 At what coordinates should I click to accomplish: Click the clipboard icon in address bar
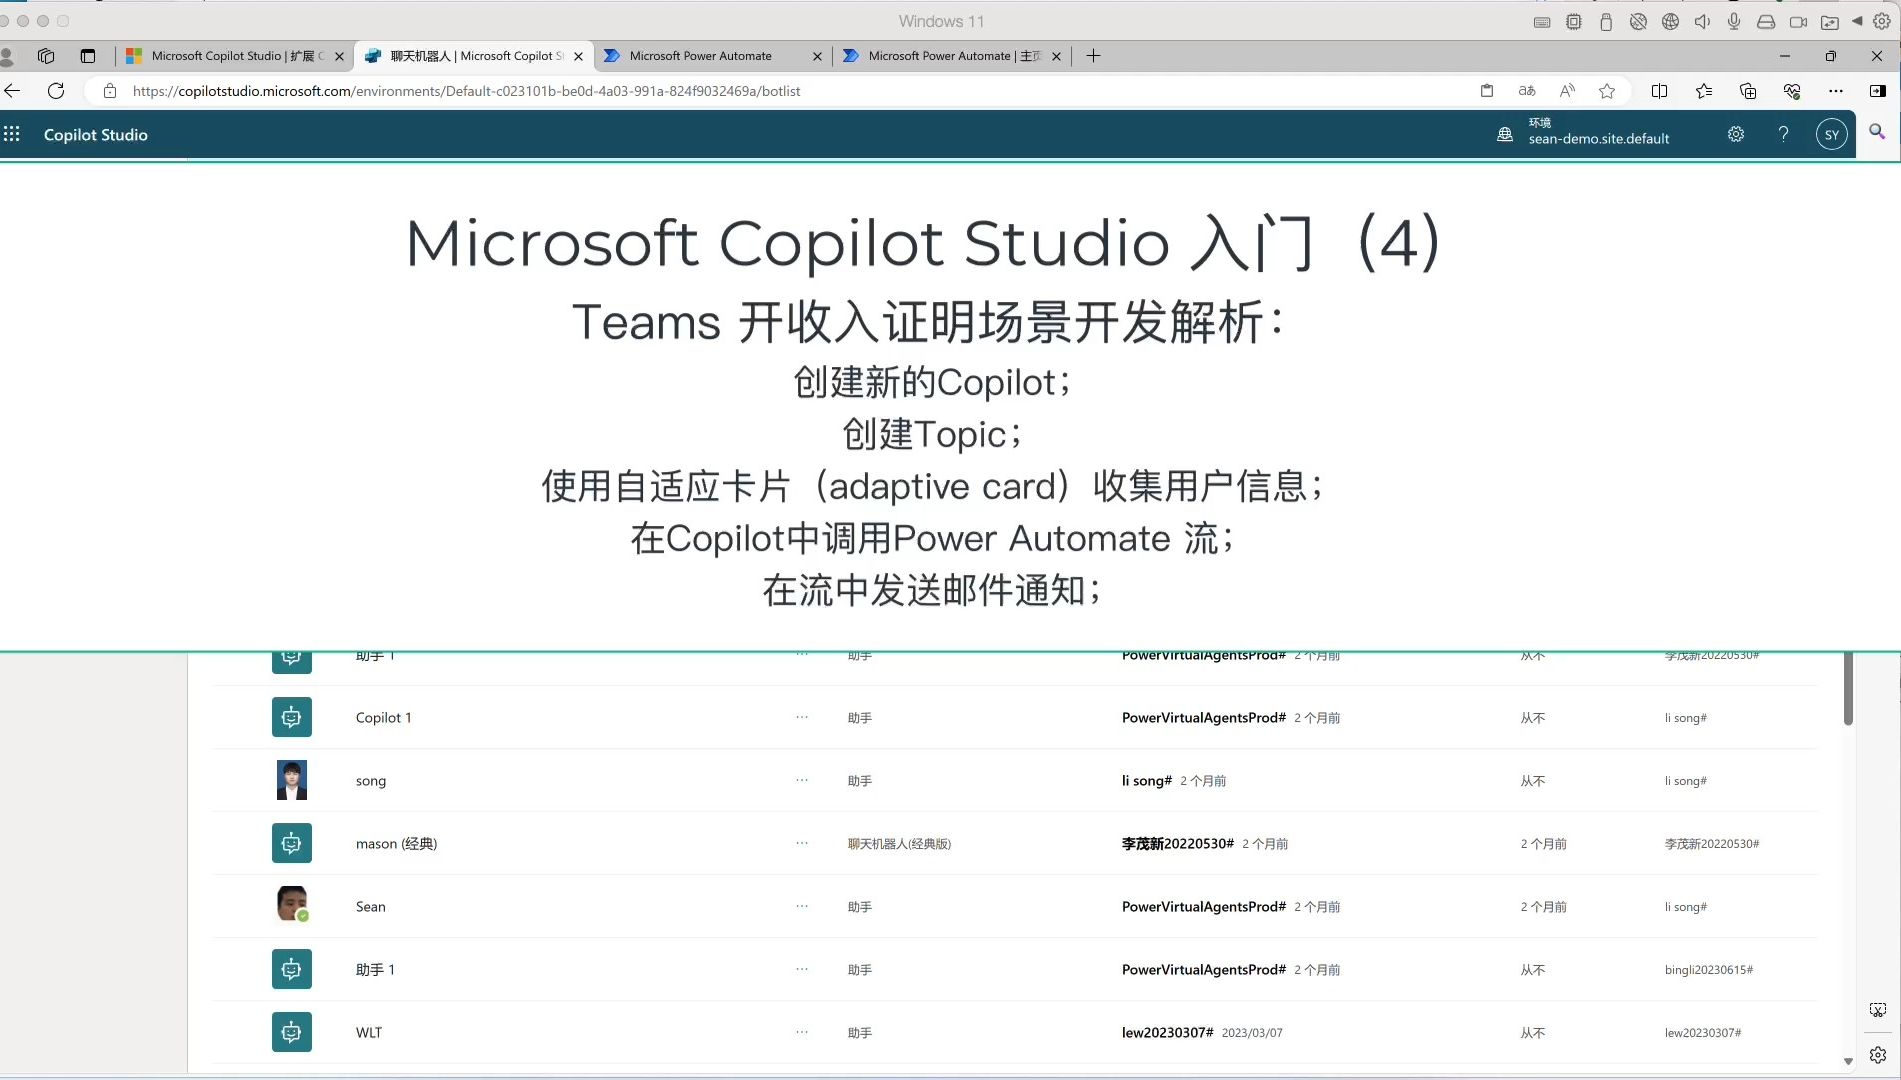point(1487,91)
